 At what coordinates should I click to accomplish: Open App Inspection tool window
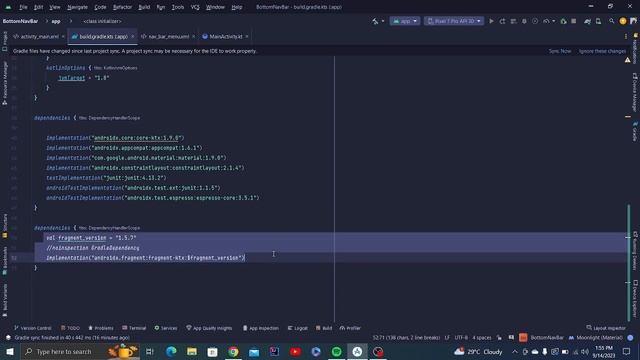pos(260,328)
